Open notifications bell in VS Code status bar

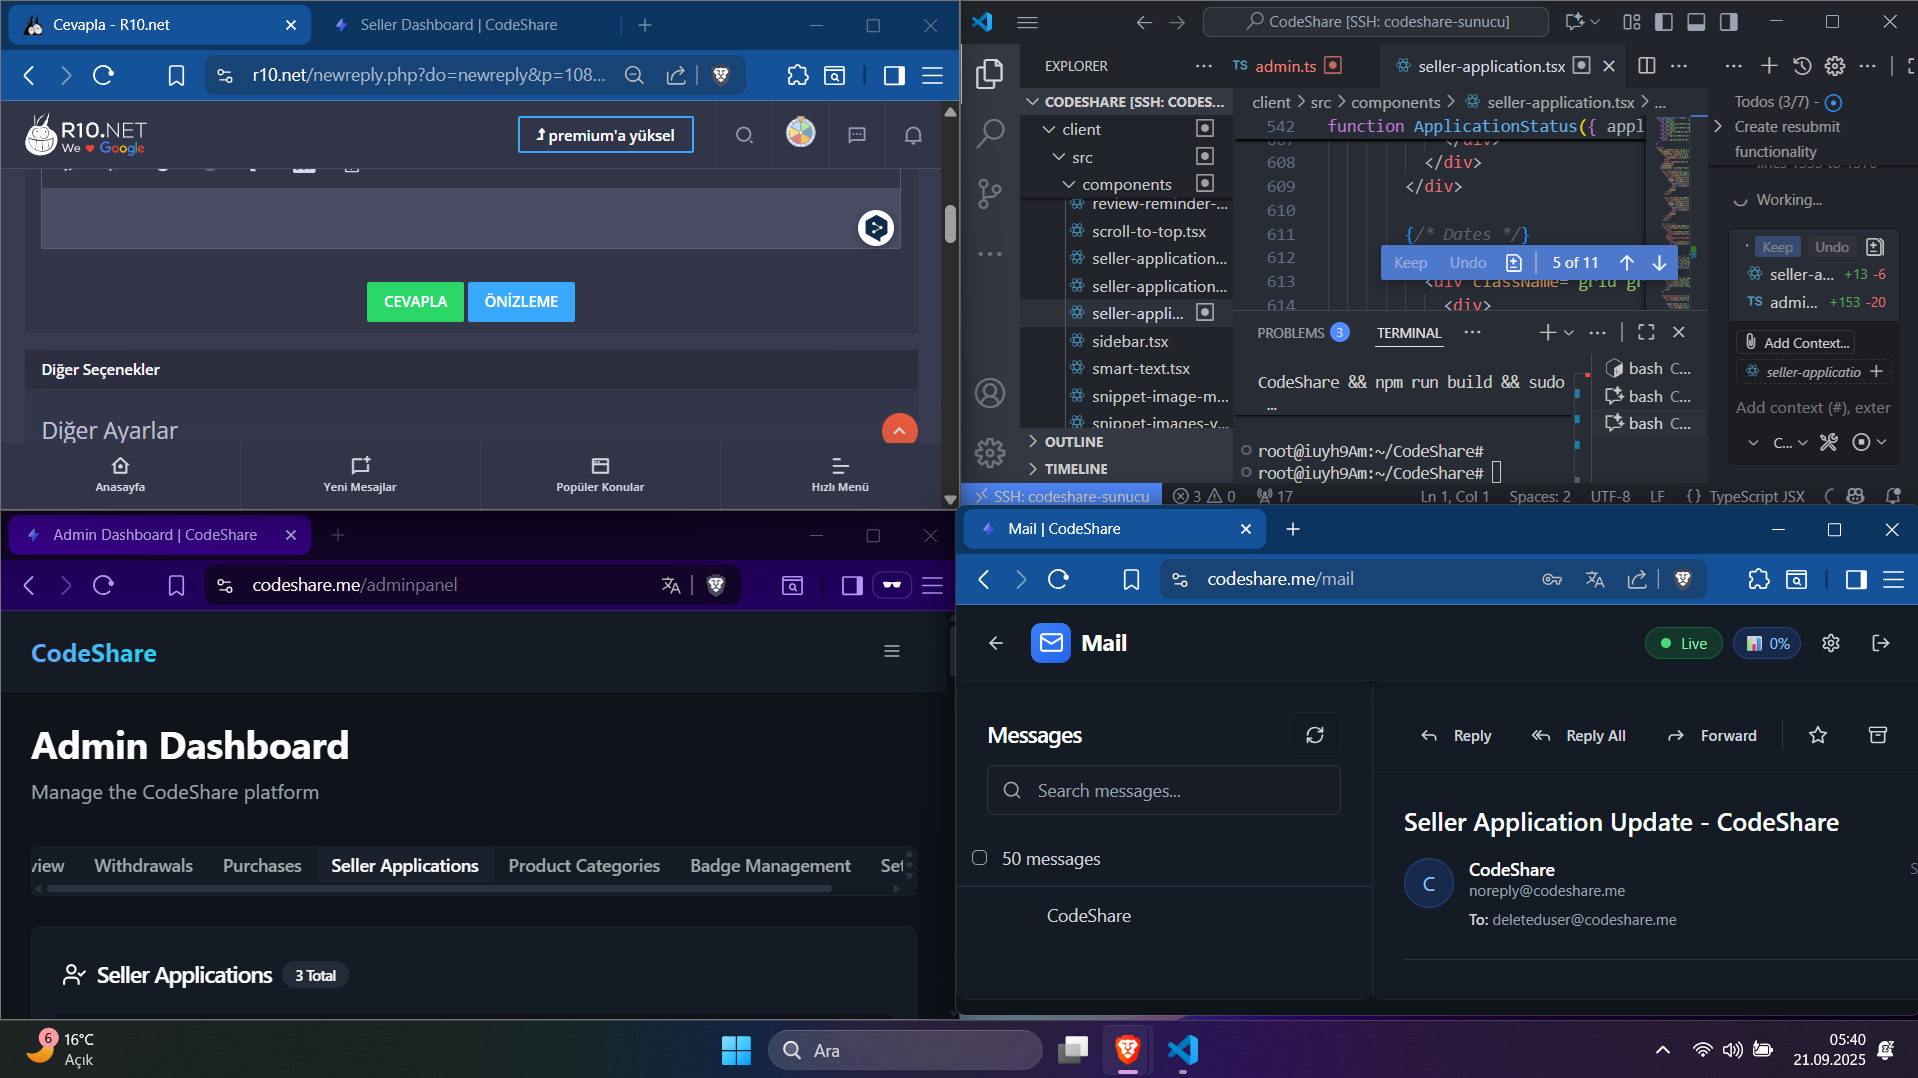pyautogui.click(x=1892, y=496)
